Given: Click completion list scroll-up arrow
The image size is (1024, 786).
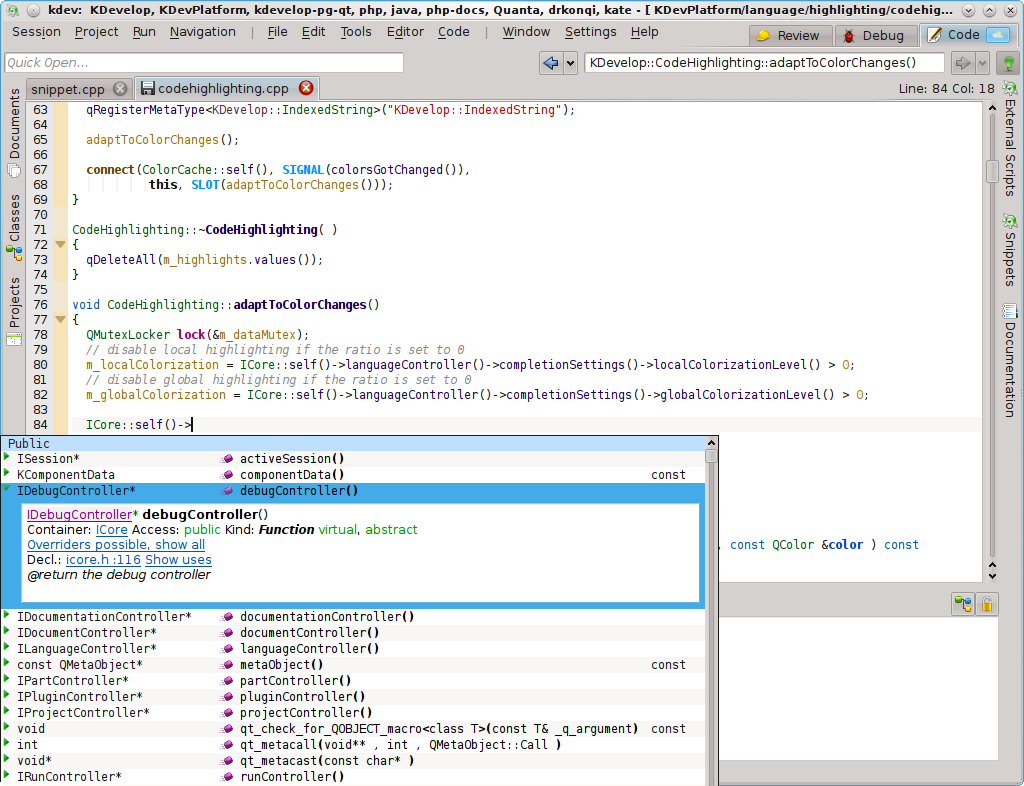Looking at the screenshot, I should 711,443.
